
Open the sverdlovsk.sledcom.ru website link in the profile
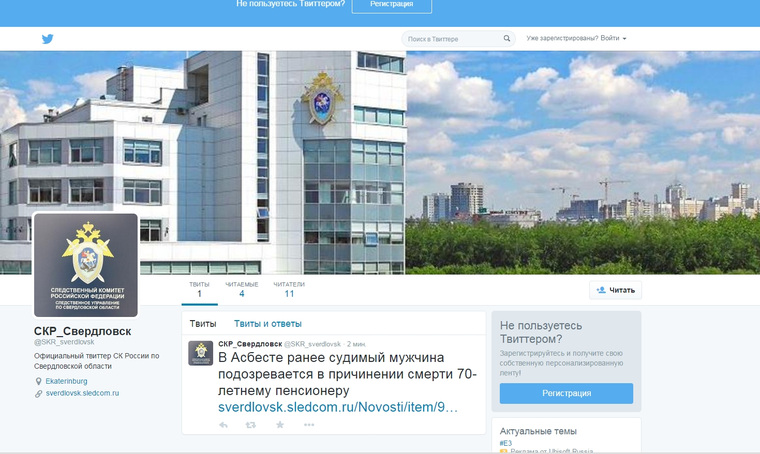click(82, 393)
